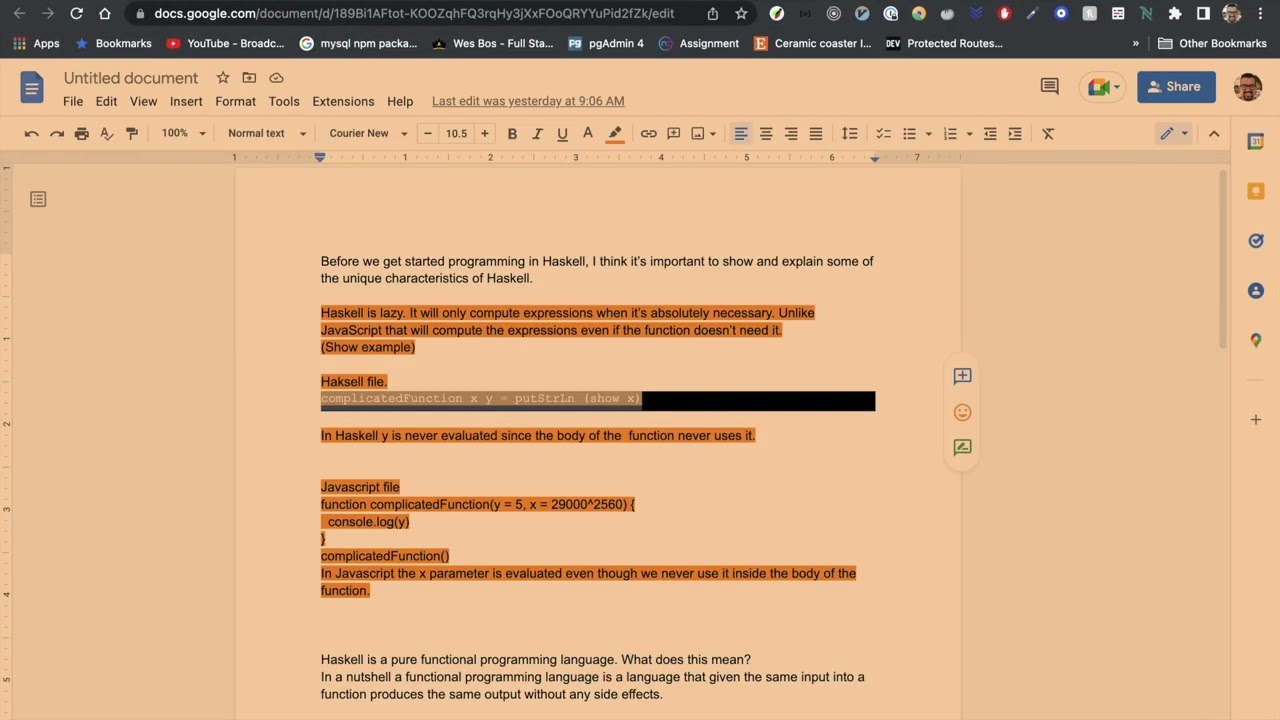
Task: Clear formatting with toolbar icon
Action: coord(1048,133)
